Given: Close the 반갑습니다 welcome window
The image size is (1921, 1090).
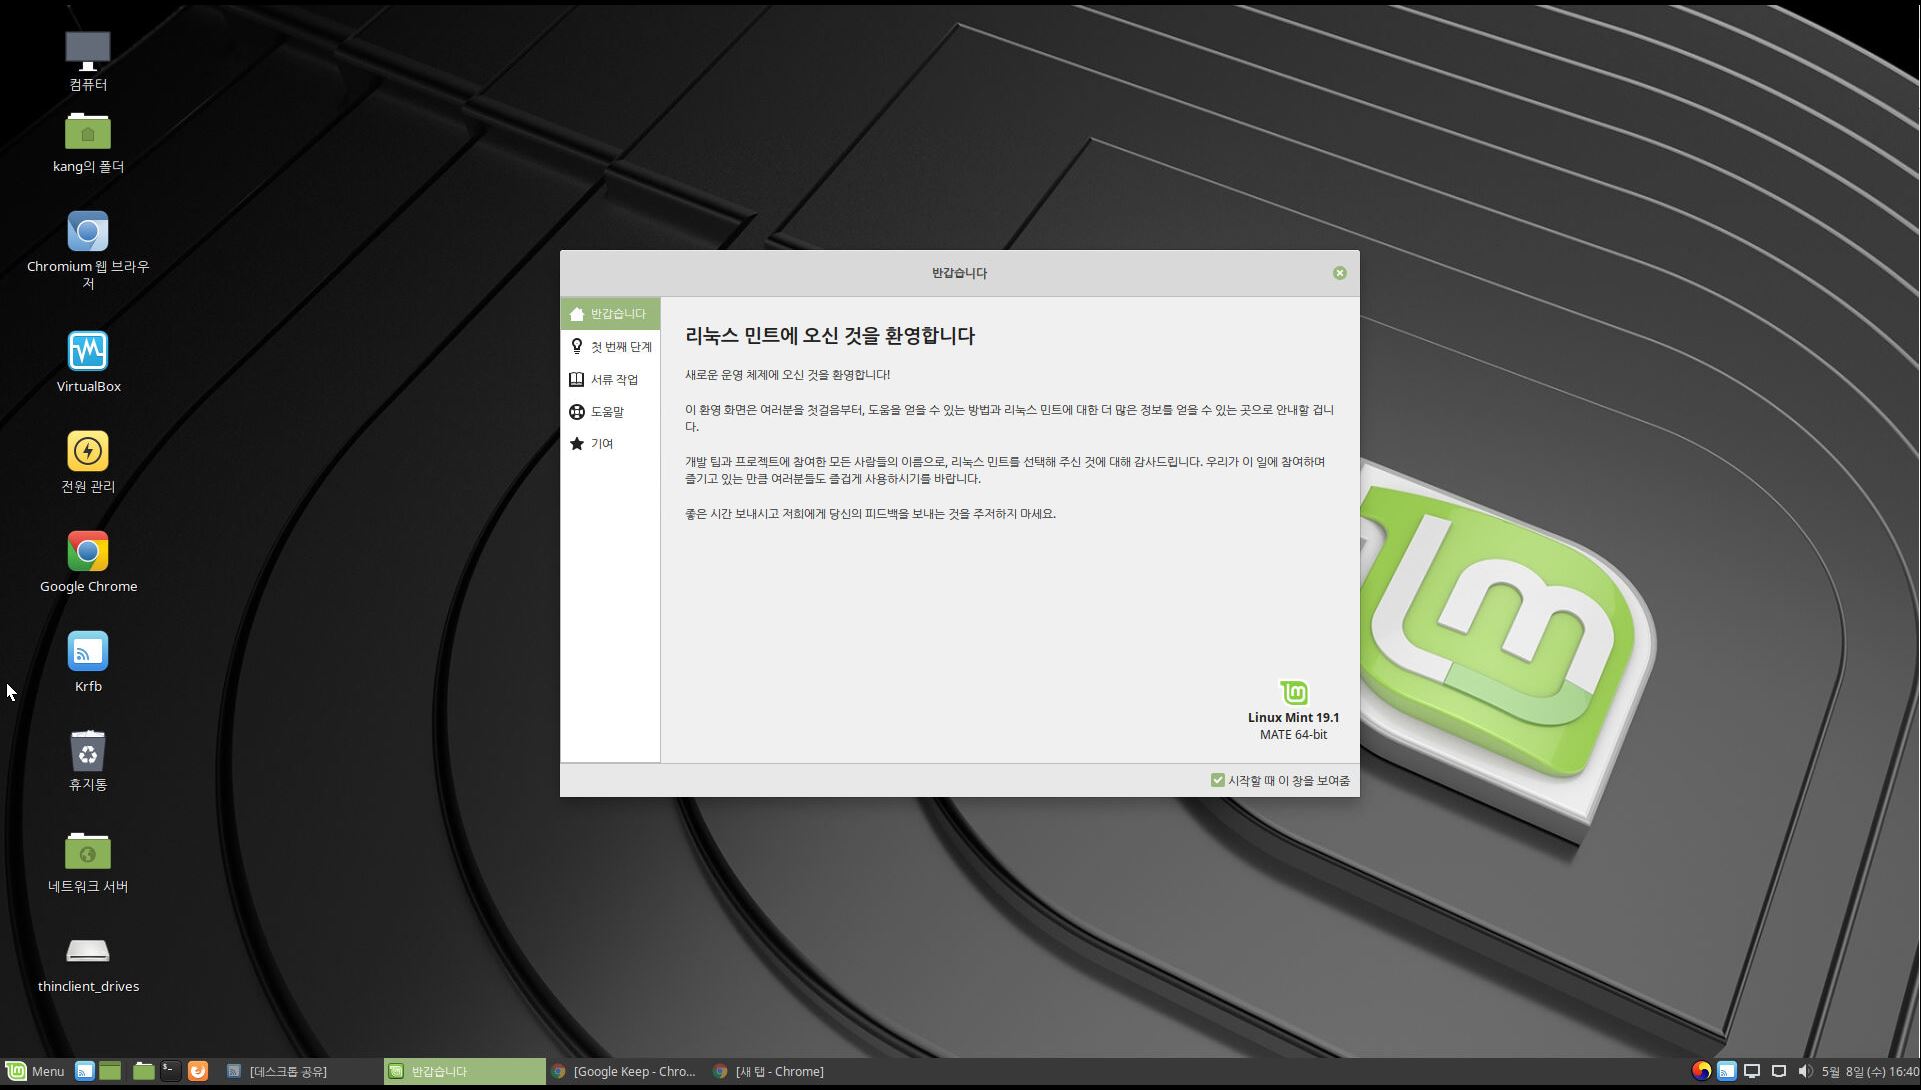Looking at the screenshot, I should (1340, 273).
